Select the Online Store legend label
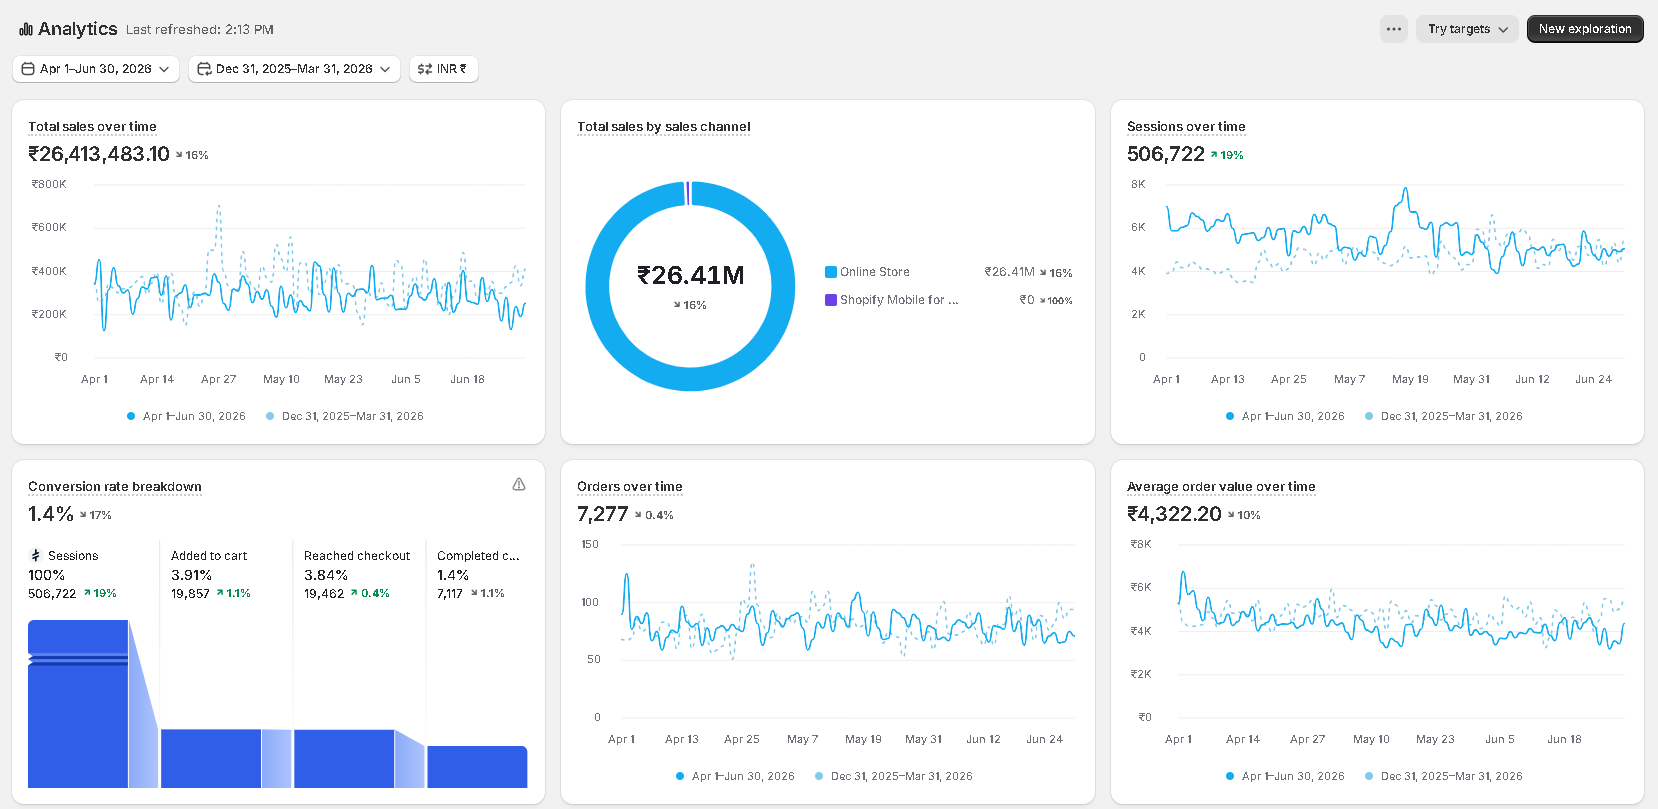 coord(875,272)
